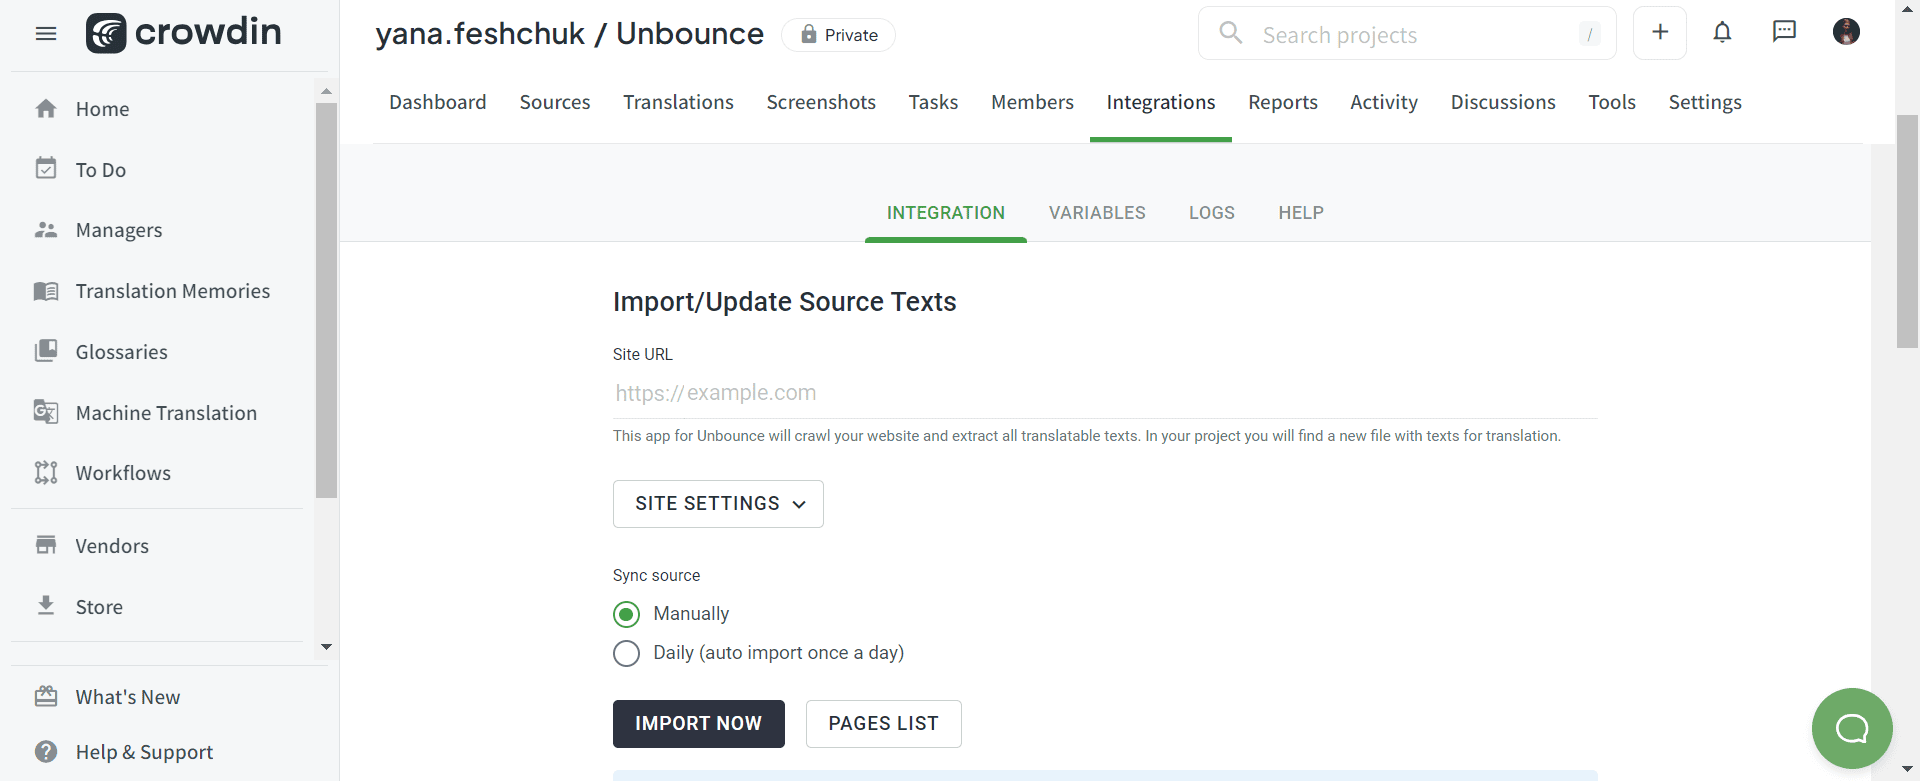Click the page vertical scrollbar thumb
This screenshot has height=781, width=1920.
click(1907, 232)
